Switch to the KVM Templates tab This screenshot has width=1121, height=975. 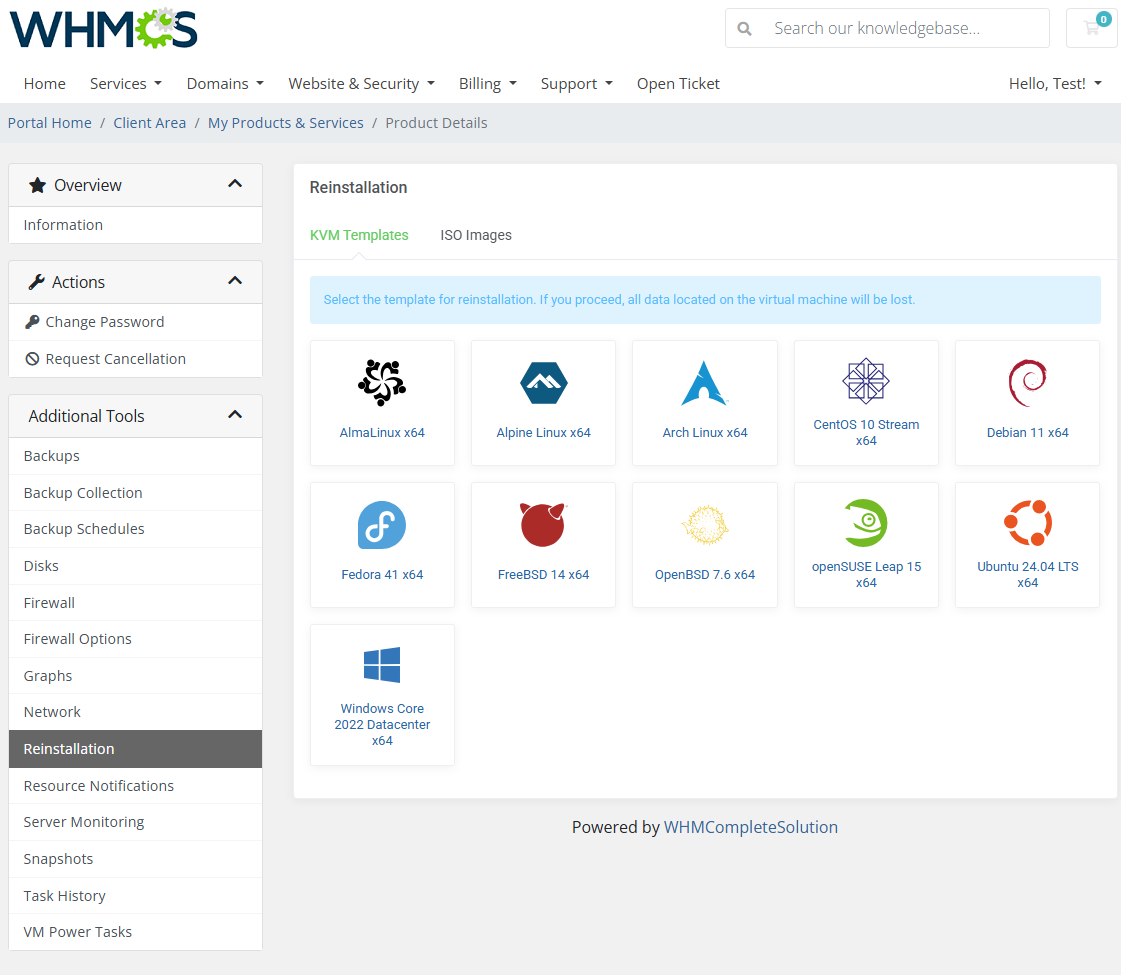(359, 235)
